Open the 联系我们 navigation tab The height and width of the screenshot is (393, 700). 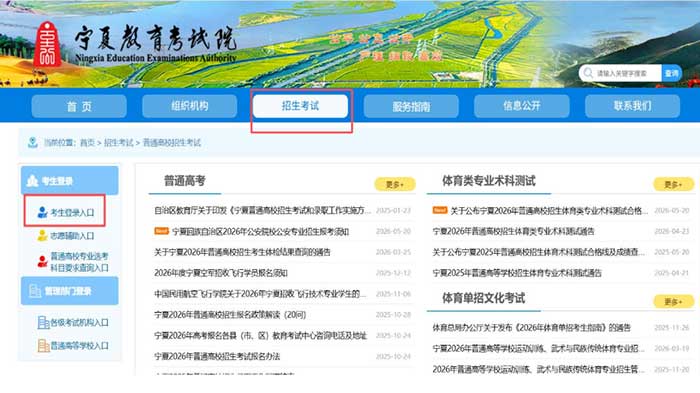pos(633,106)
